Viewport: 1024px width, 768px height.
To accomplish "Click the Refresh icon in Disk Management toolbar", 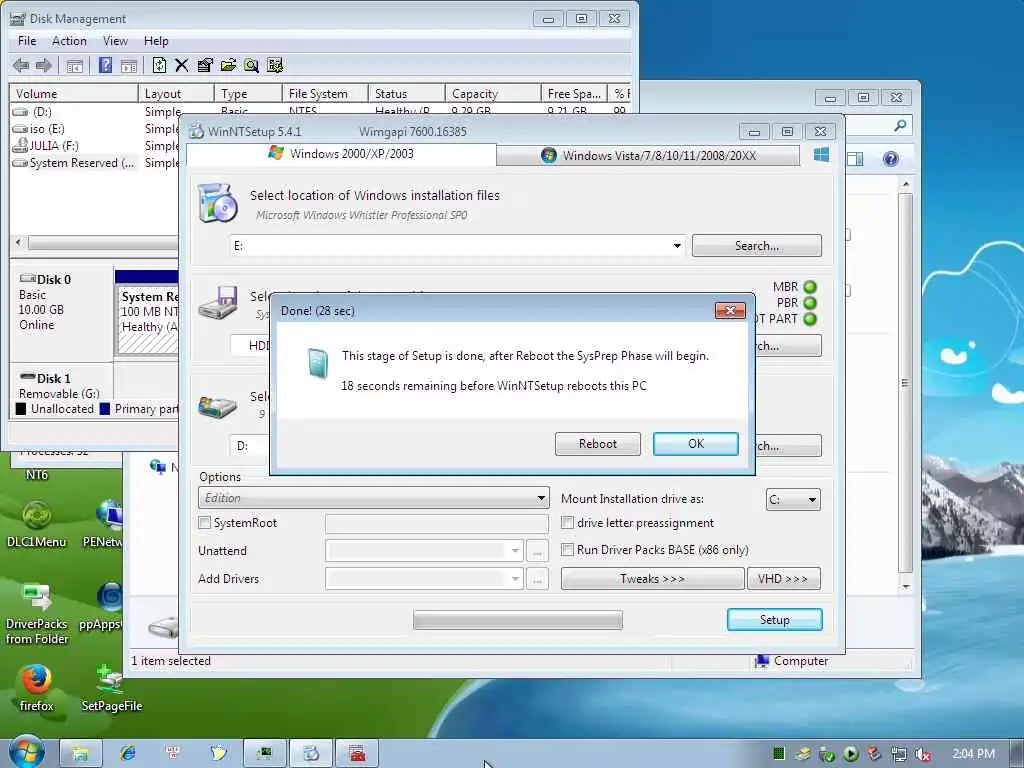I will tap(159, 65).
